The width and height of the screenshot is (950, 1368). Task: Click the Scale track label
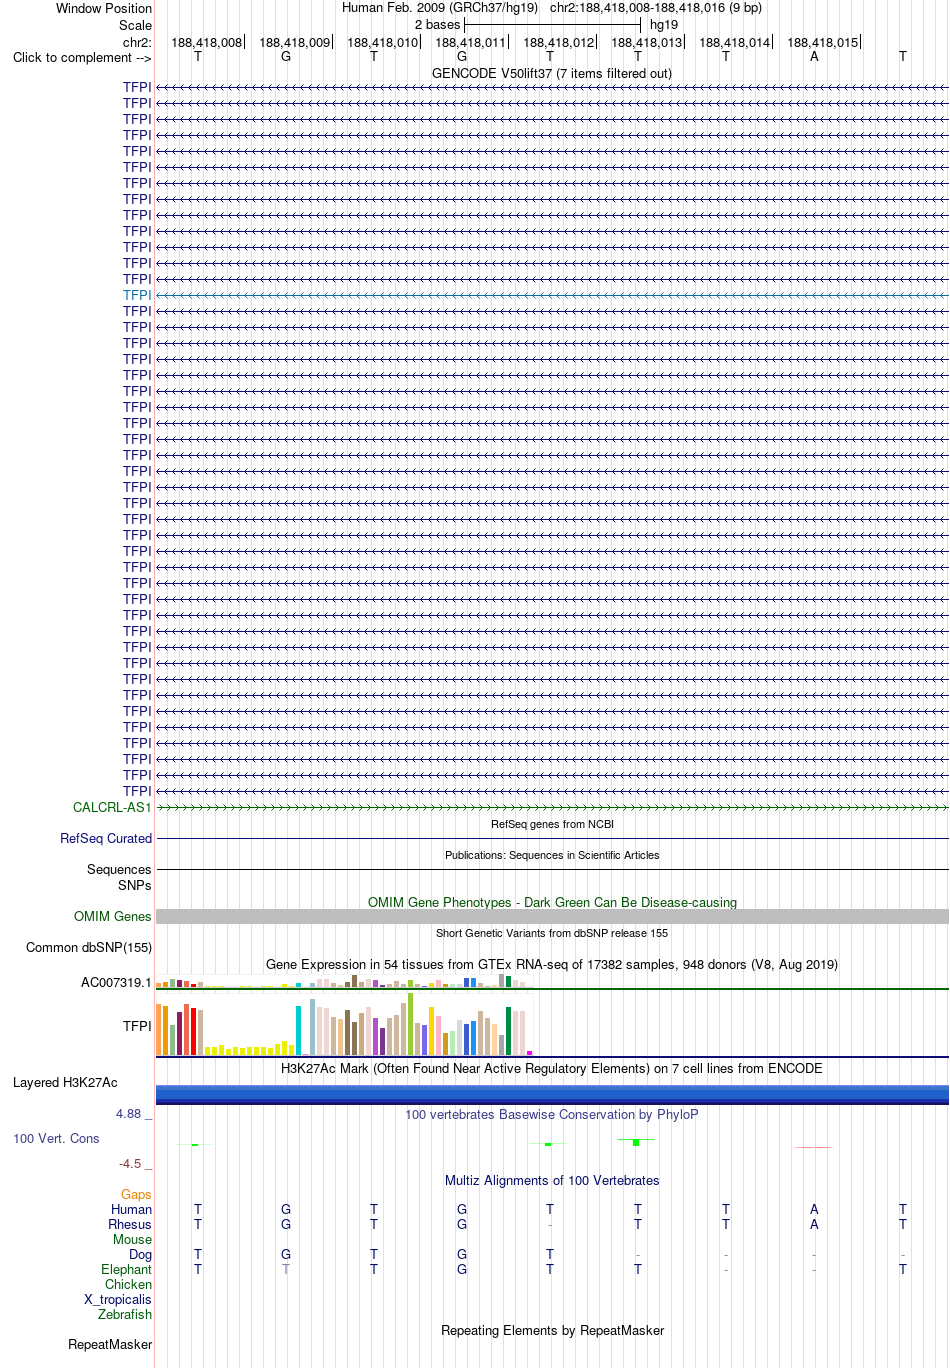click(x=135, y=25)
